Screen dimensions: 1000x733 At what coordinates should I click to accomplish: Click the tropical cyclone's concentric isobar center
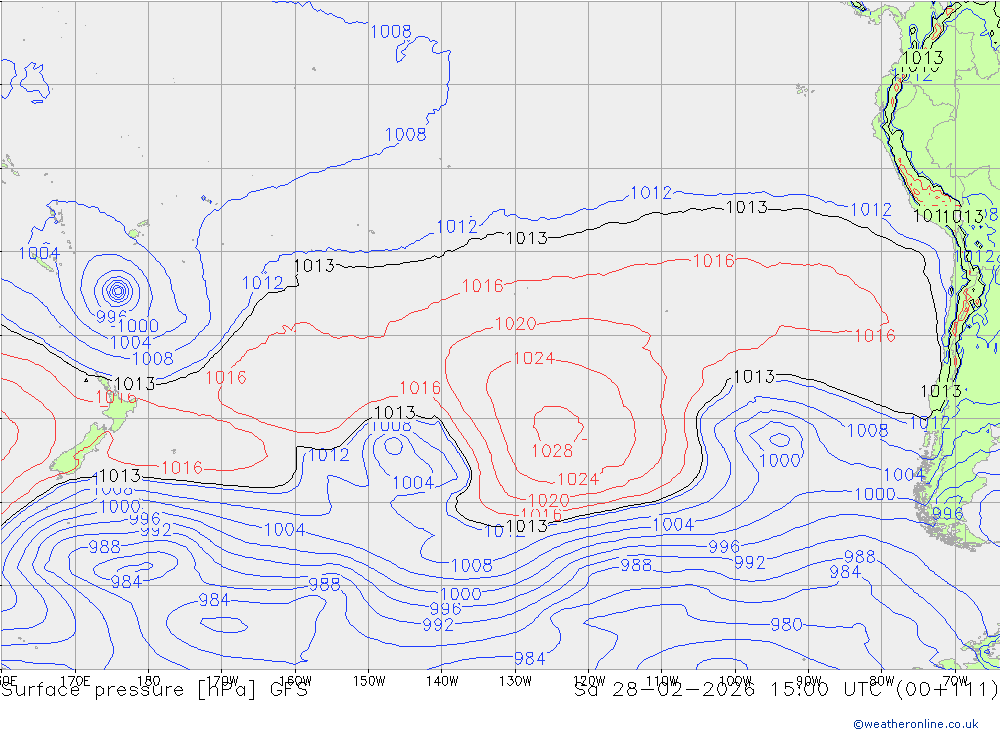tap(118, 291)
